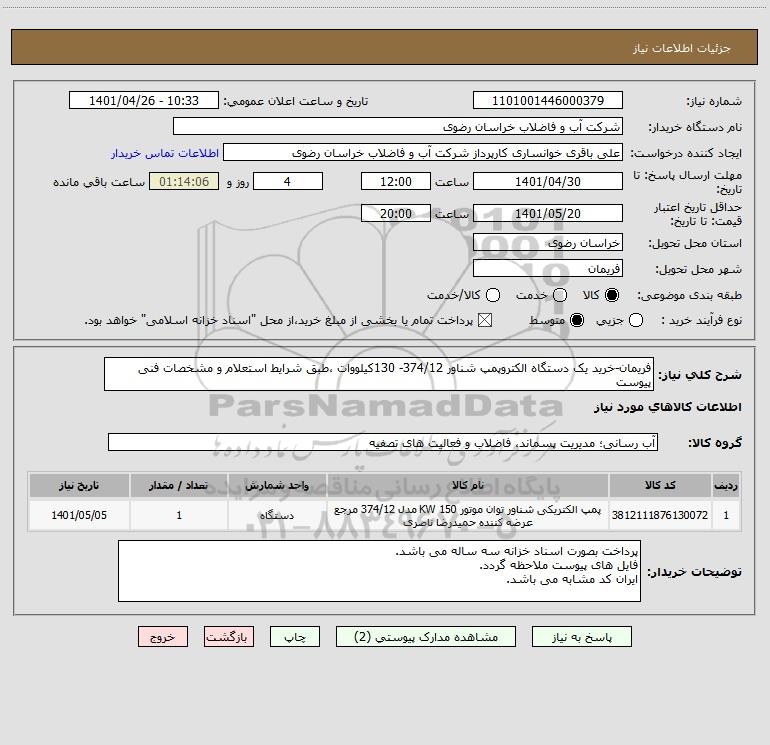Click the خروج exit button

tap(163, 636)
